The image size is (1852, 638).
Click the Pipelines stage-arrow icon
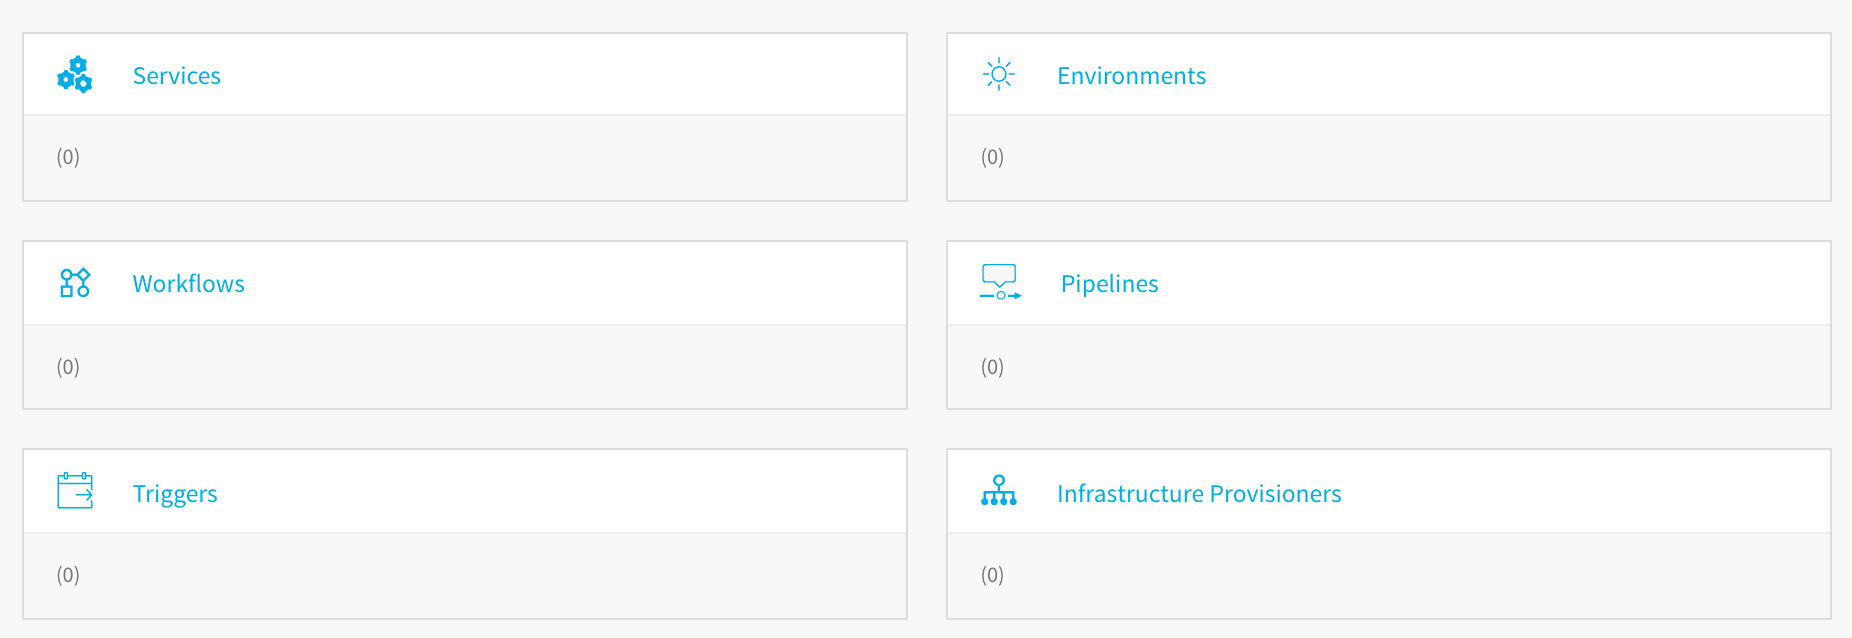click(1000, 283)
